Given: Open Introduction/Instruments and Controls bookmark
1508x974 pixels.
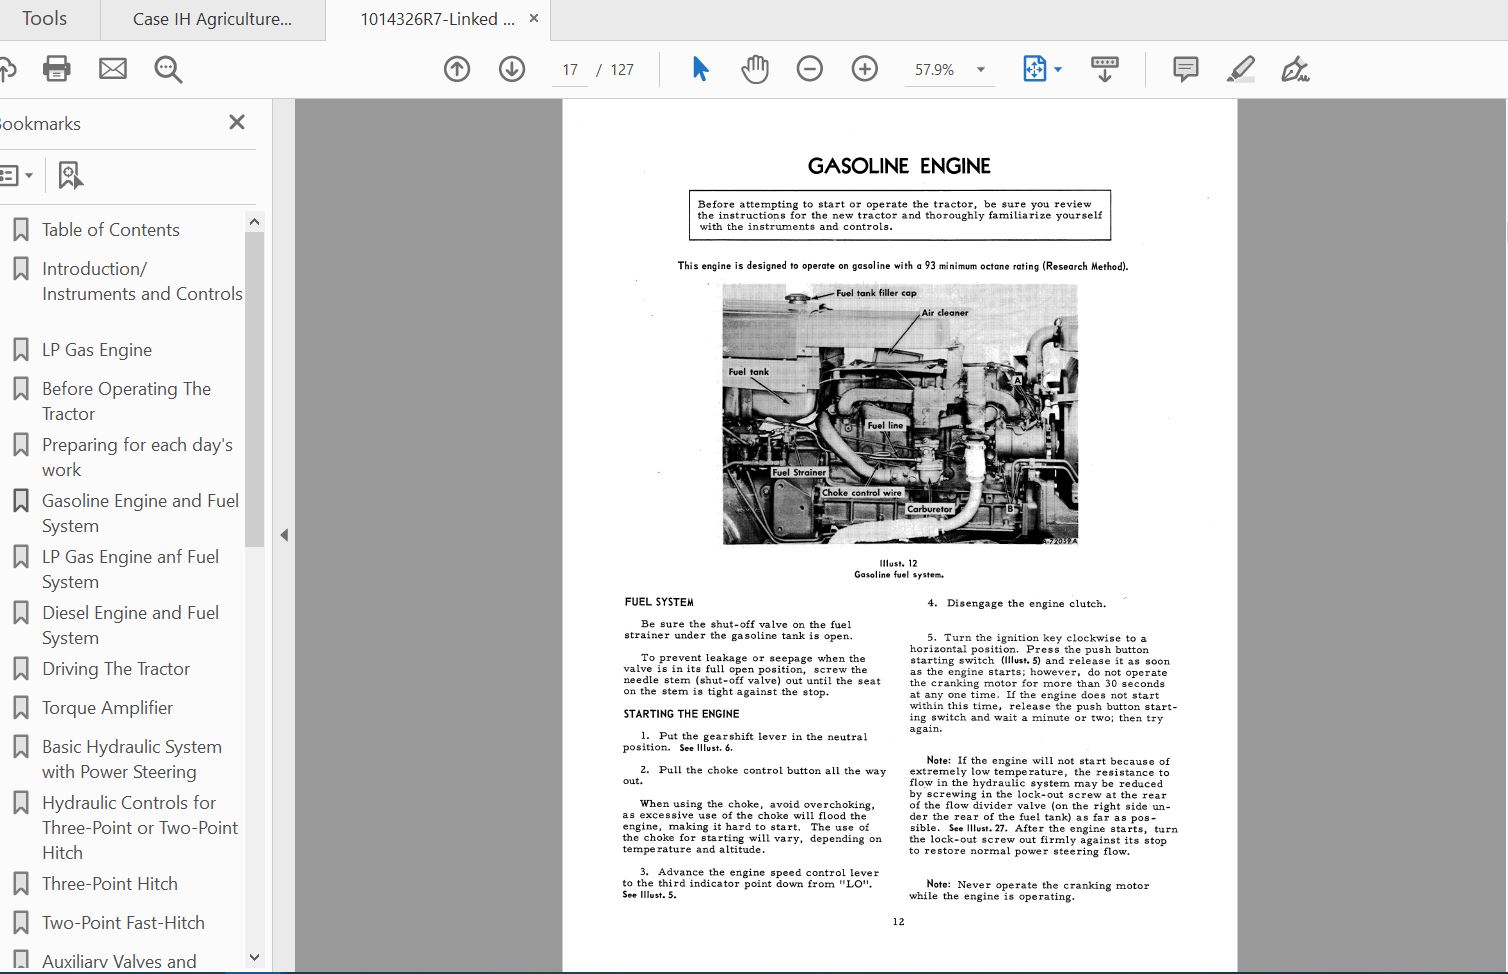Looking at the screenshot, I should point(142,281).
